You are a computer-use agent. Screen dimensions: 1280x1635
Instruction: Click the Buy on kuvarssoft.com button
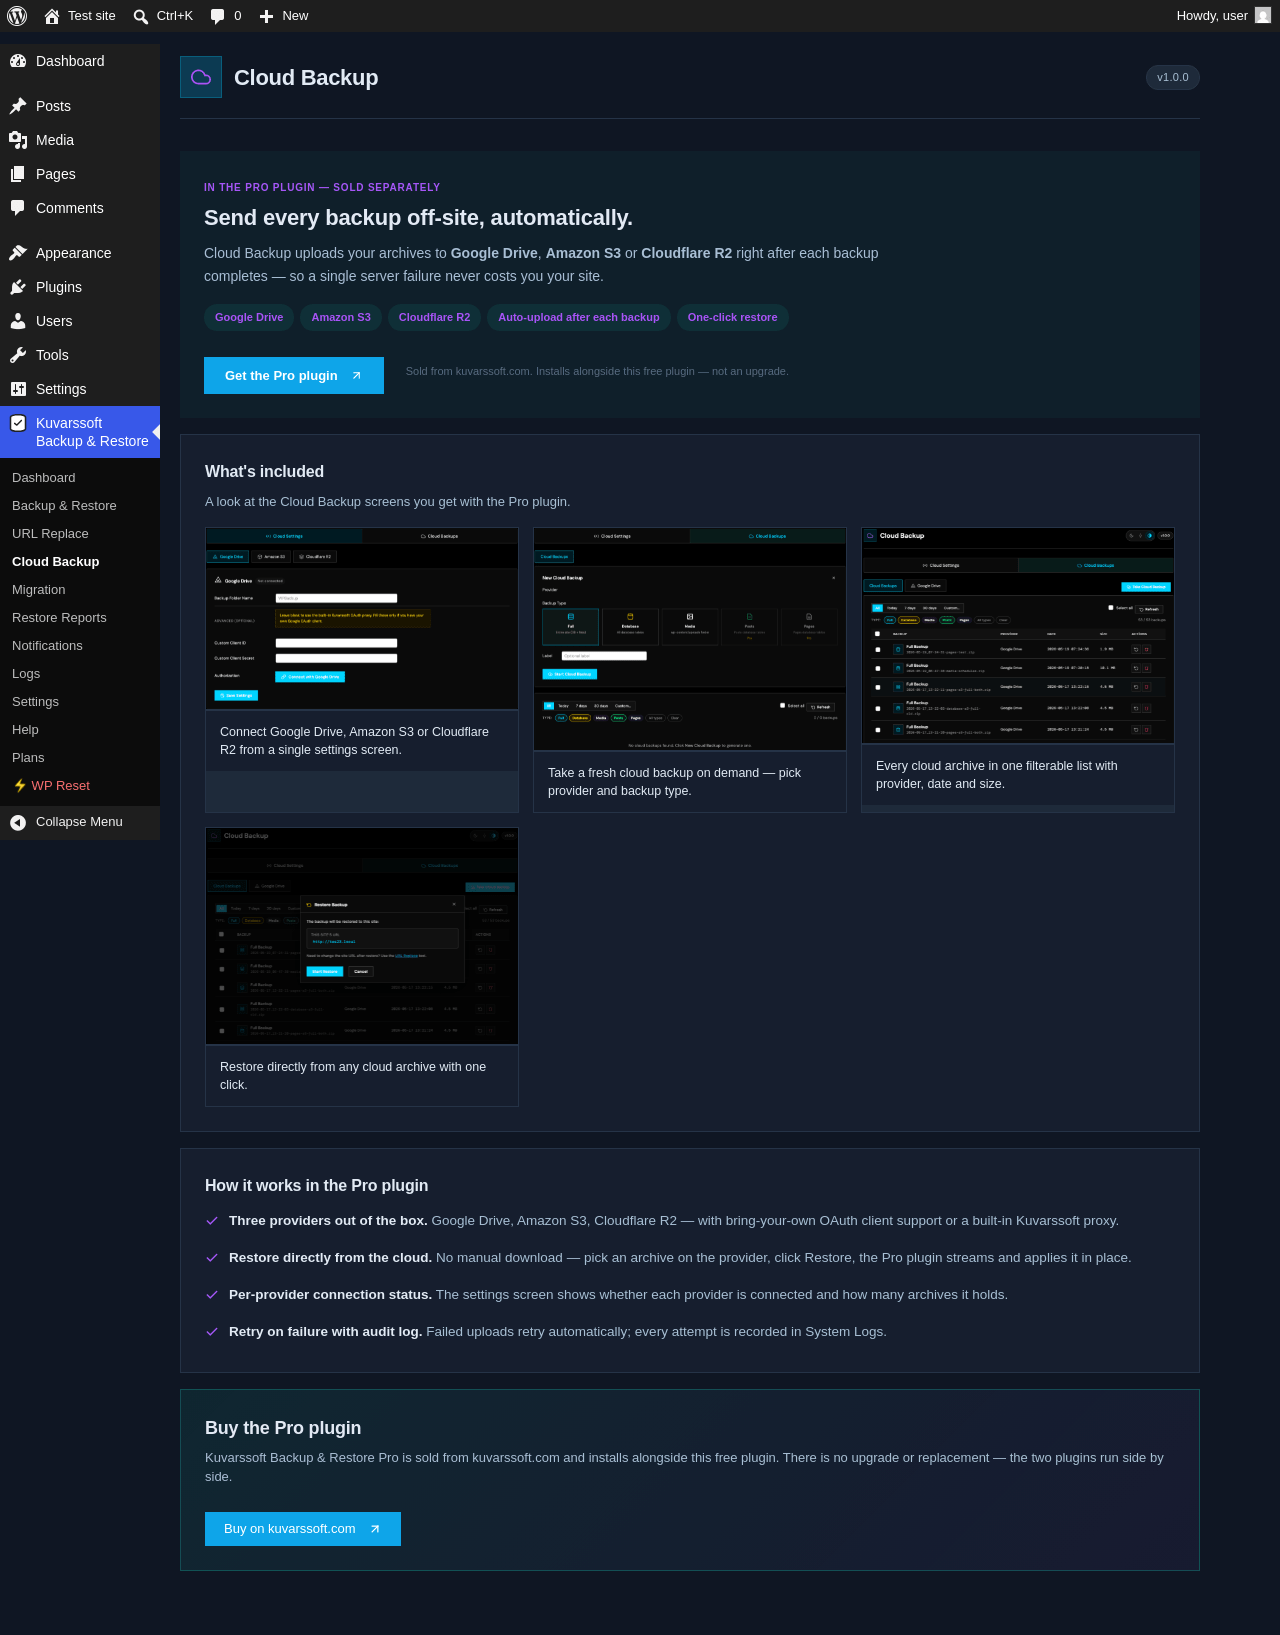point(303,1529)
